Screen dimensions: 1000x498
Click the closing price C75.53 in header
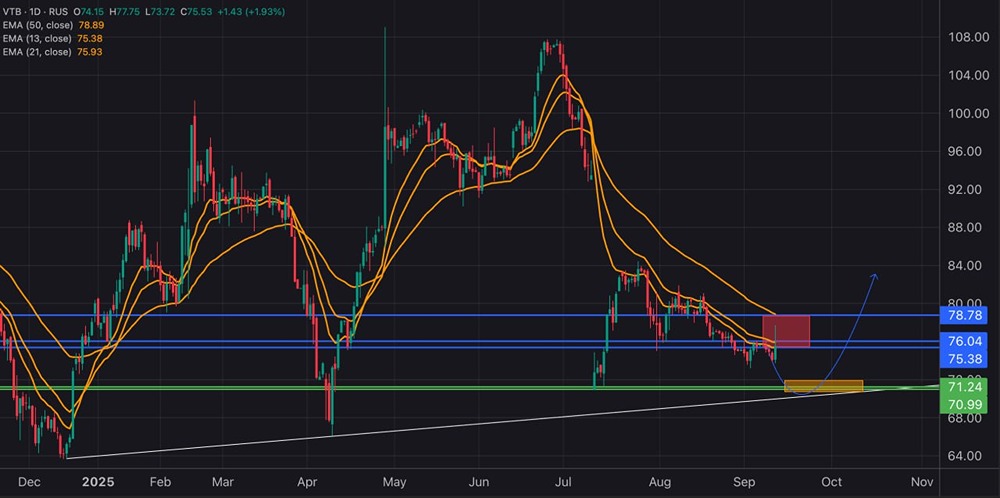[198, 12]
